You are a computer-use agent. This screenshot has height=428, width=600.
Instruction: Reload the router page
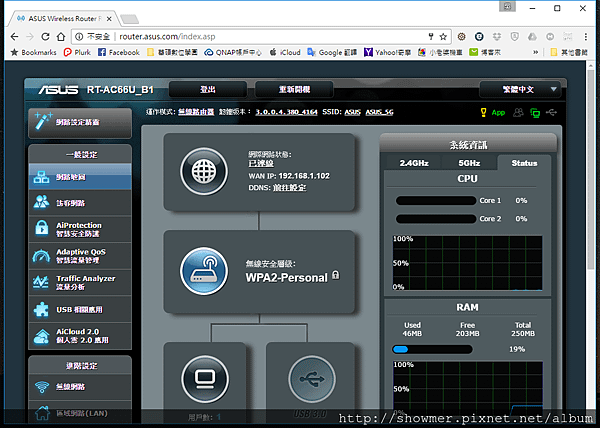click(x=45, y=37)
